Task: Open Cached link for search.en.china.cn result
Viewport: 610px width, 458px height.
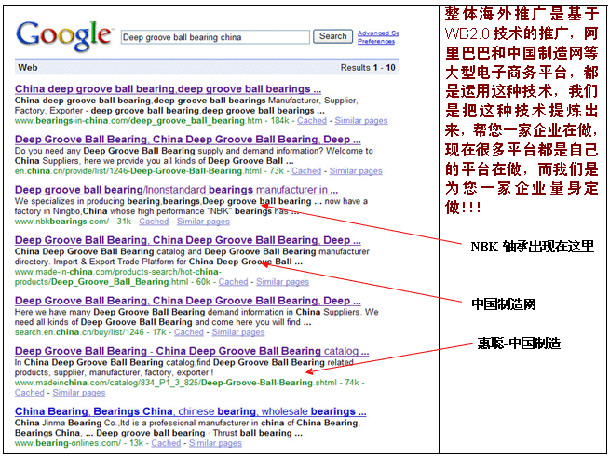Action: click(x=189, y=332)
